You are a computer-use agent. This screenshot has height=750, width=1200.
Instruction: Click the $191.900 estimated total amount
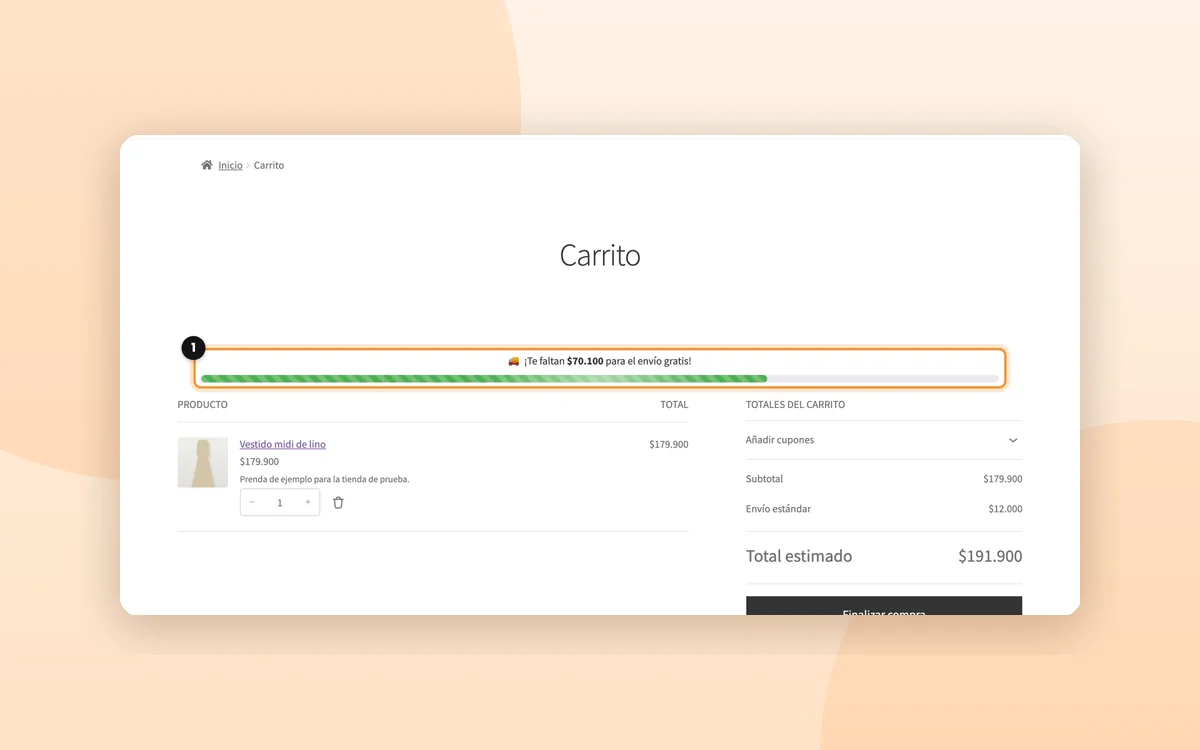click(x=990, y=556)
